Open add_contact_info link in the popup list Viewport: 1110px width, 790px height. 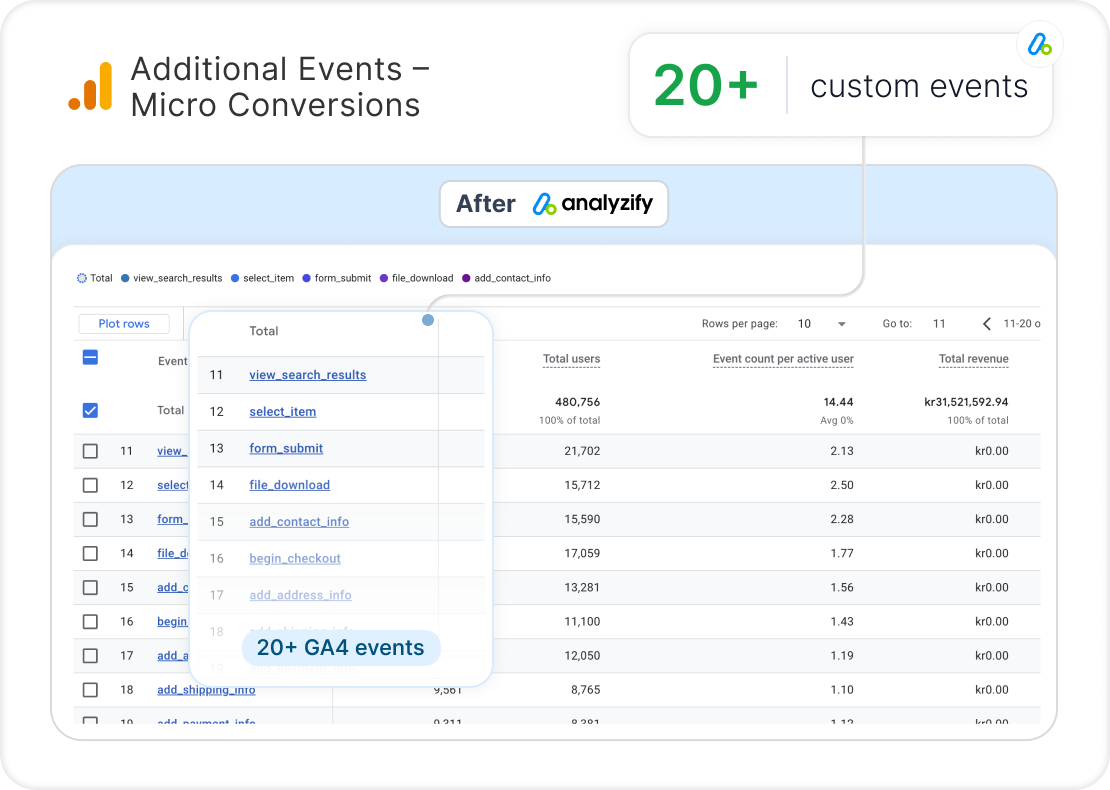299,522
